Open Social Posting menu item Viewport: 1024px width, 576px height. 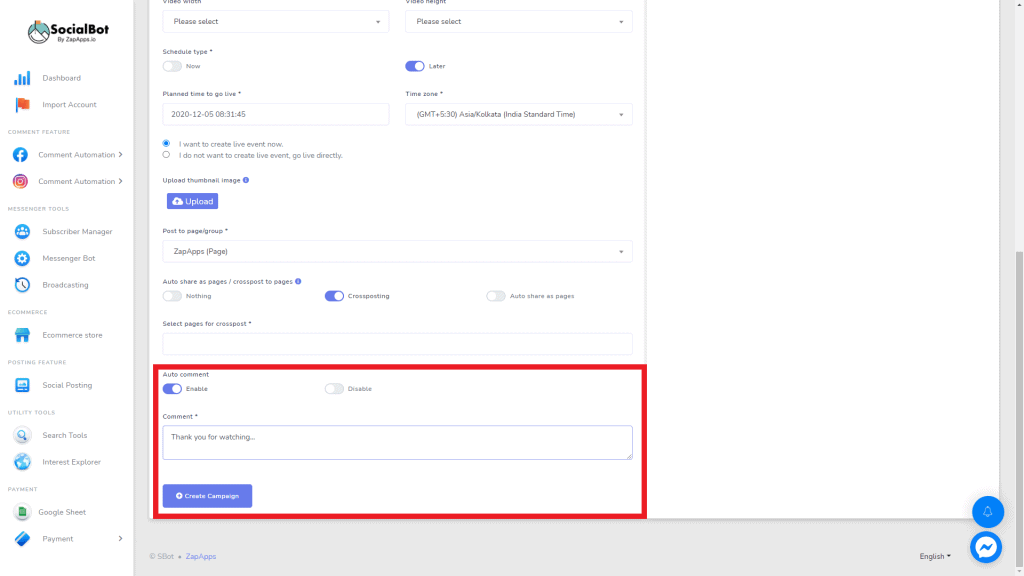click(67, 385)
